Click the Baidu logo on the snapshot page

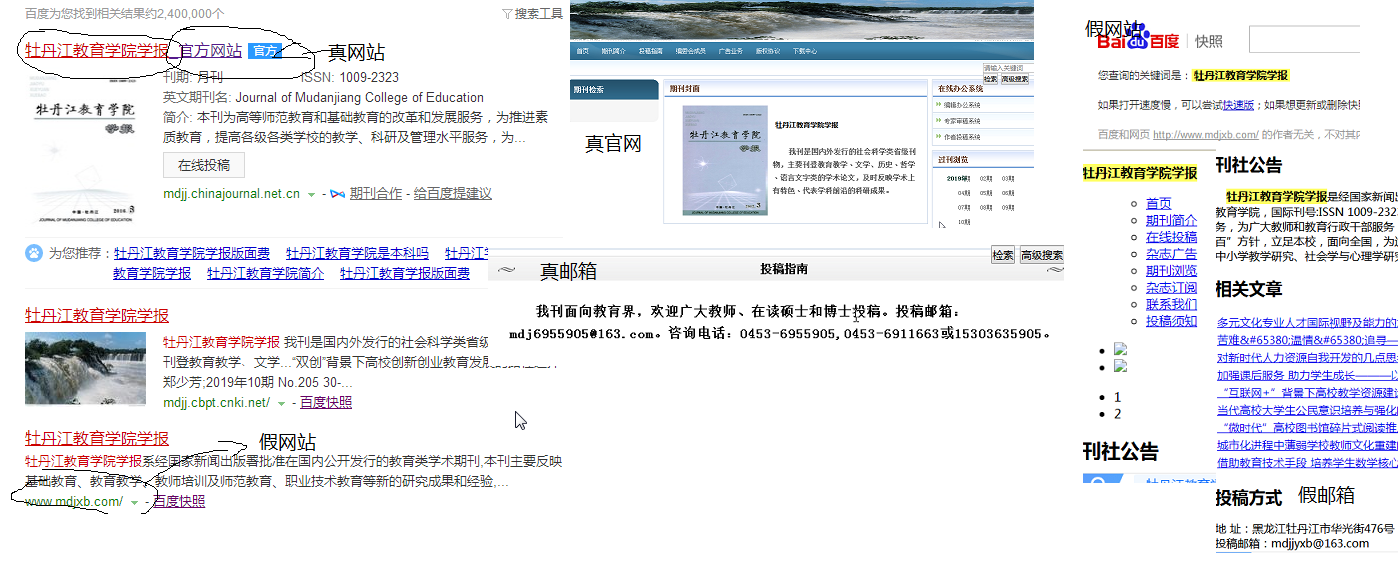[1138, 38]
